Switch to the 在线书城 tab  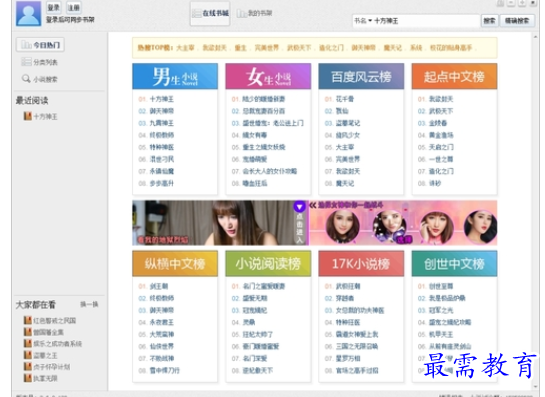click(210, 13)
